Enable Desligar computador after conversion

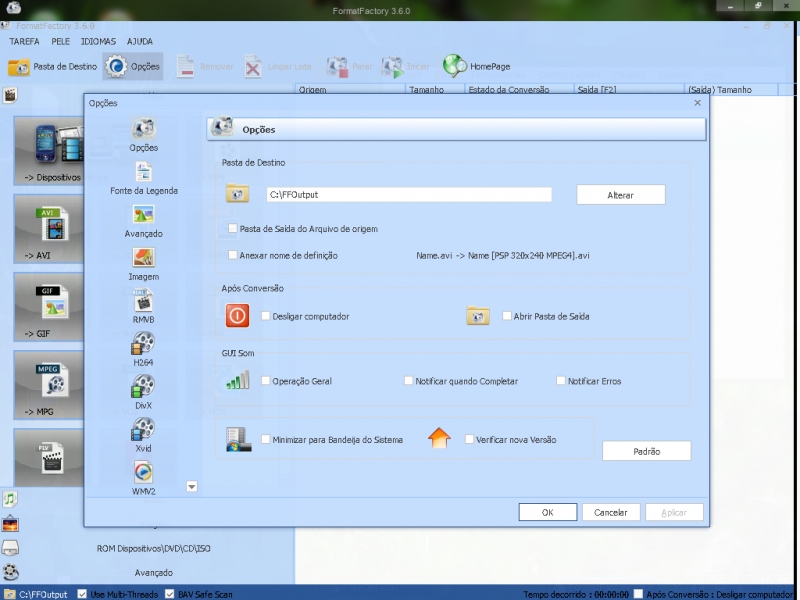point(266,316)
